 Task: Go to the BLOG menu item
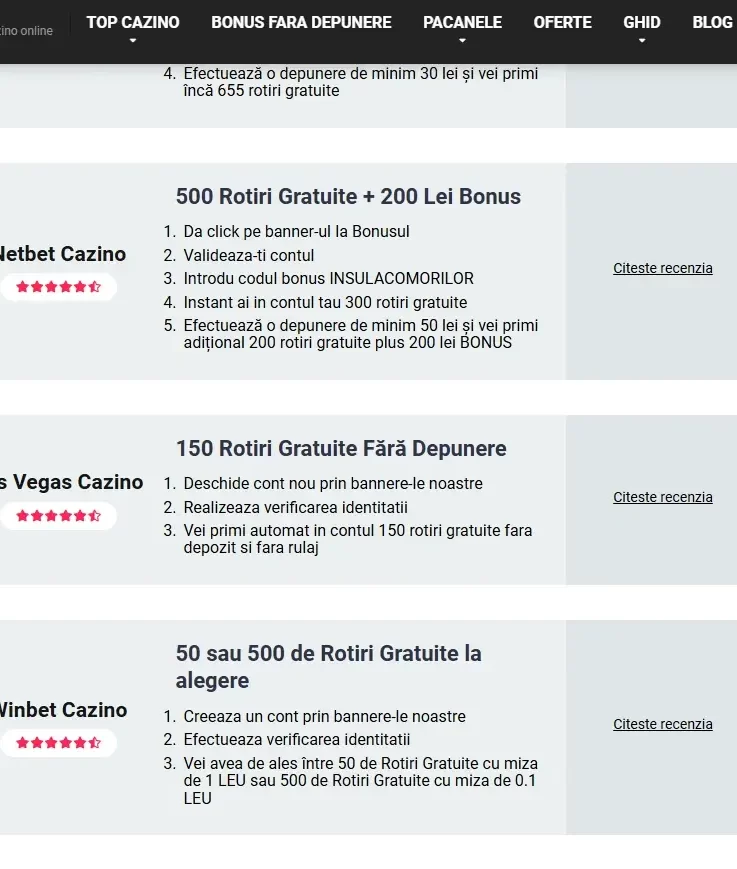pos(712,22)
